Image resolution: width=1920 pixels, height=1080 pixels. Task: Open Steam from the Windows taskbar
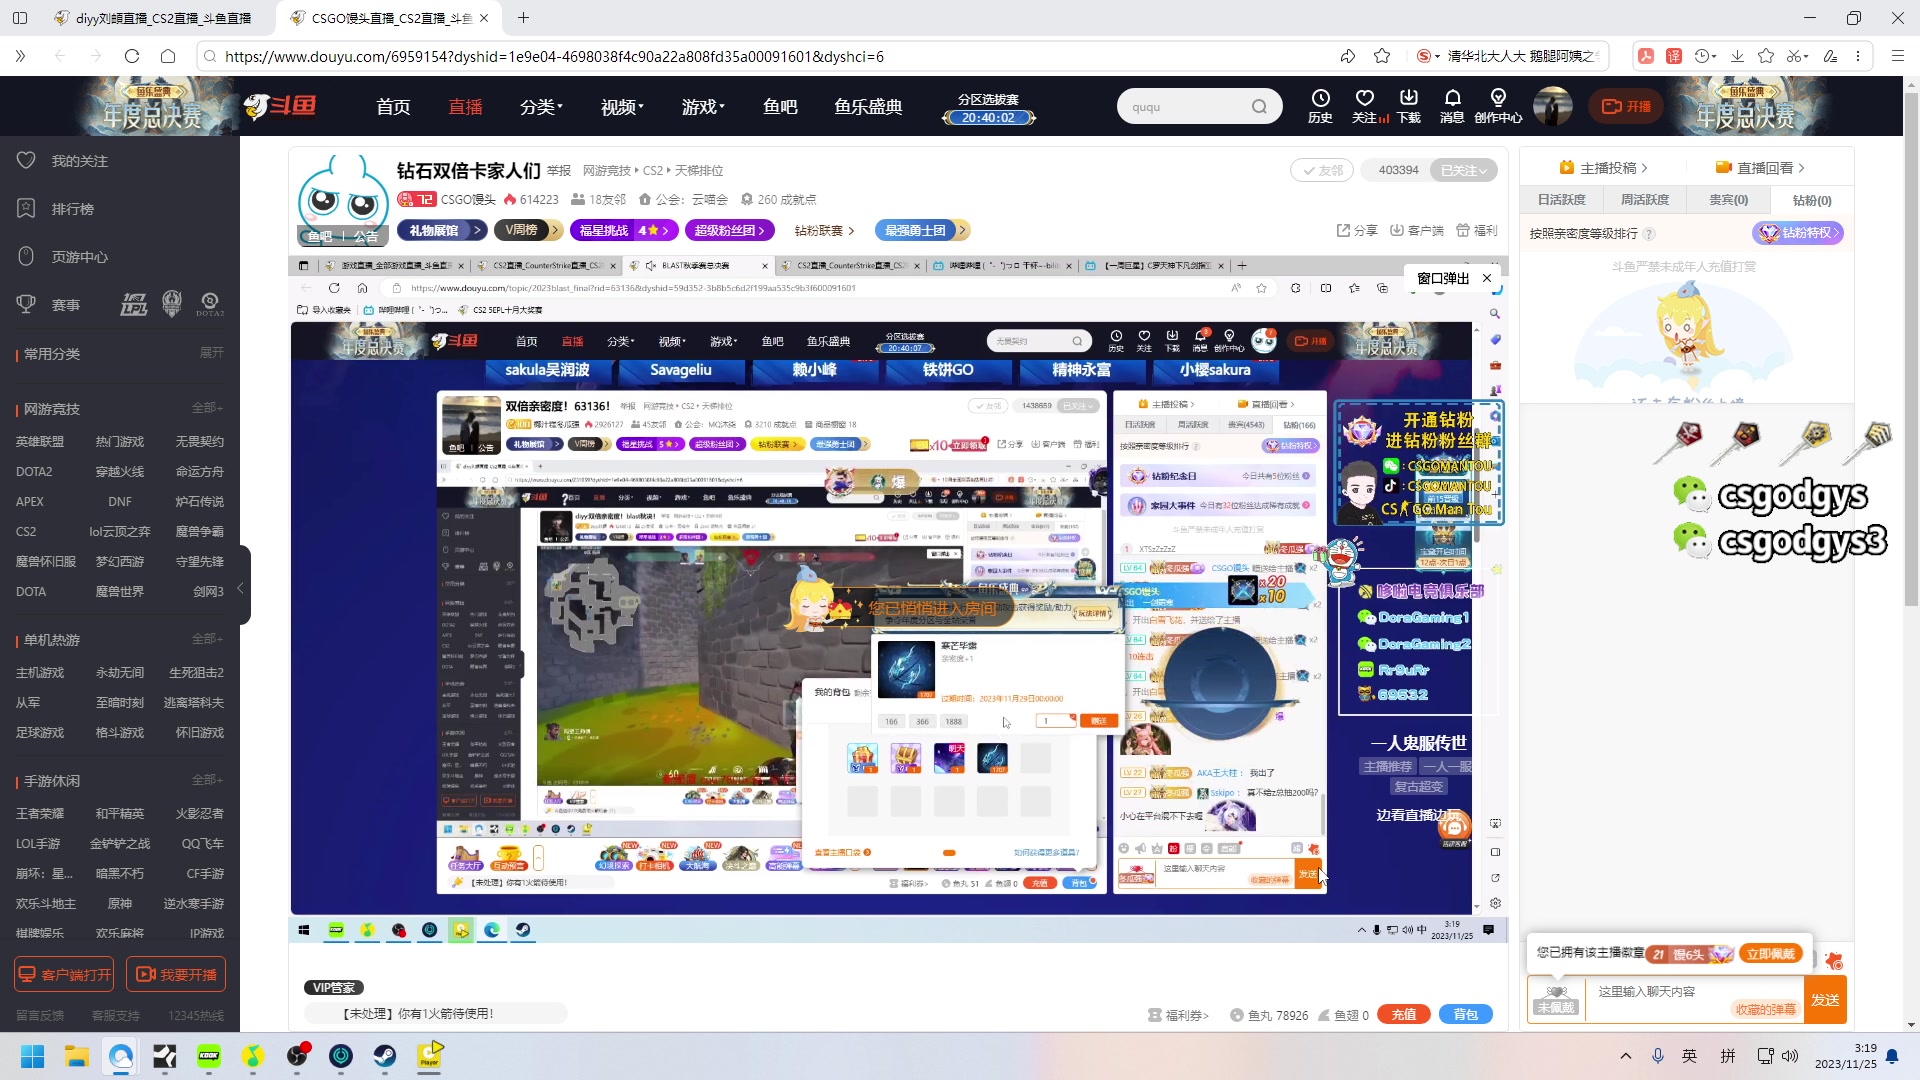coord(385,1056)
